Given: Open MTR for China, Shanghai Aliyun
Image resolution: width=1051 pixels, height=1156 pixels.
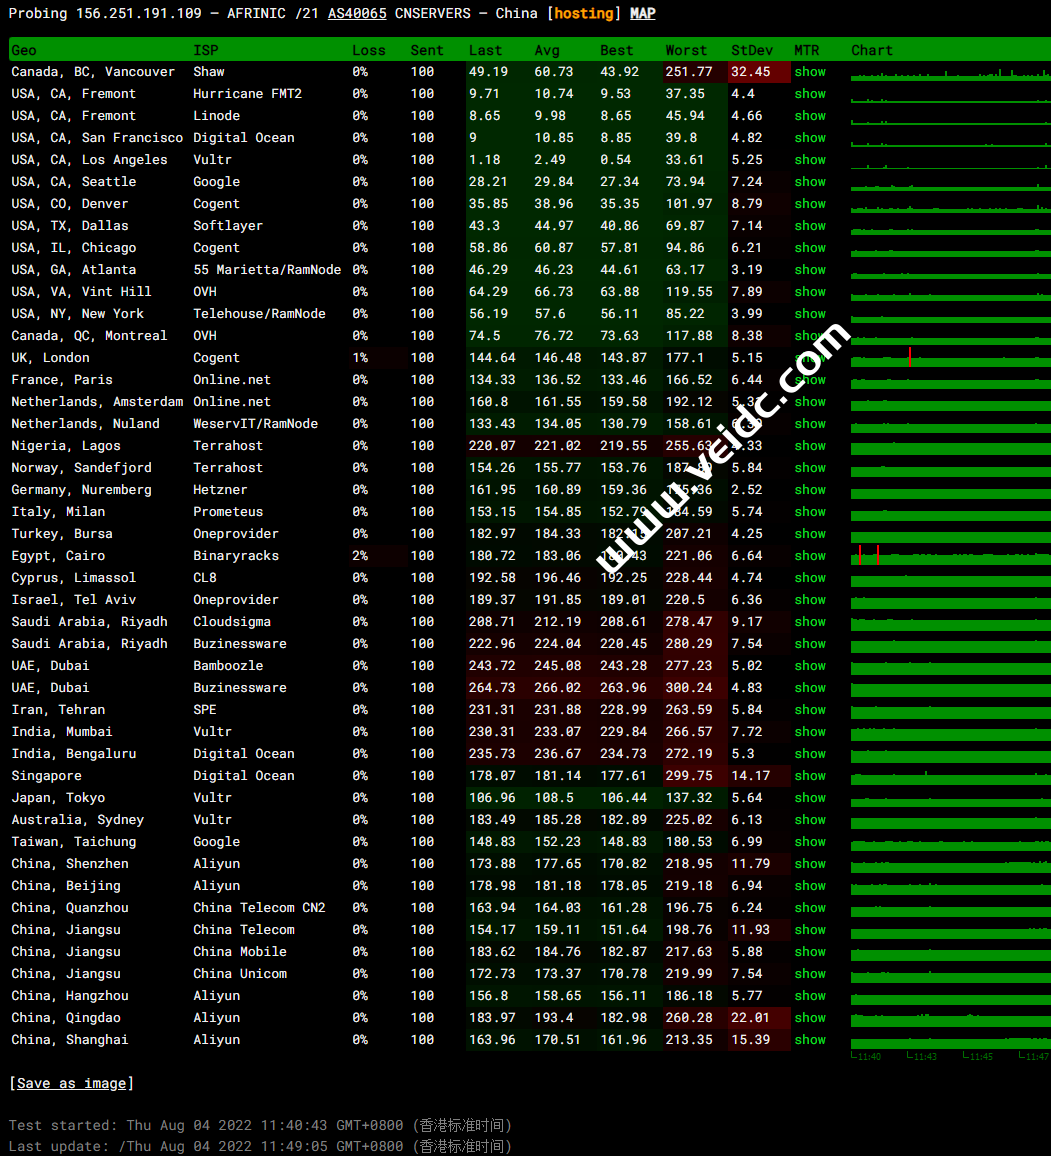Looking at the screenshot, I should point(810,1040).
